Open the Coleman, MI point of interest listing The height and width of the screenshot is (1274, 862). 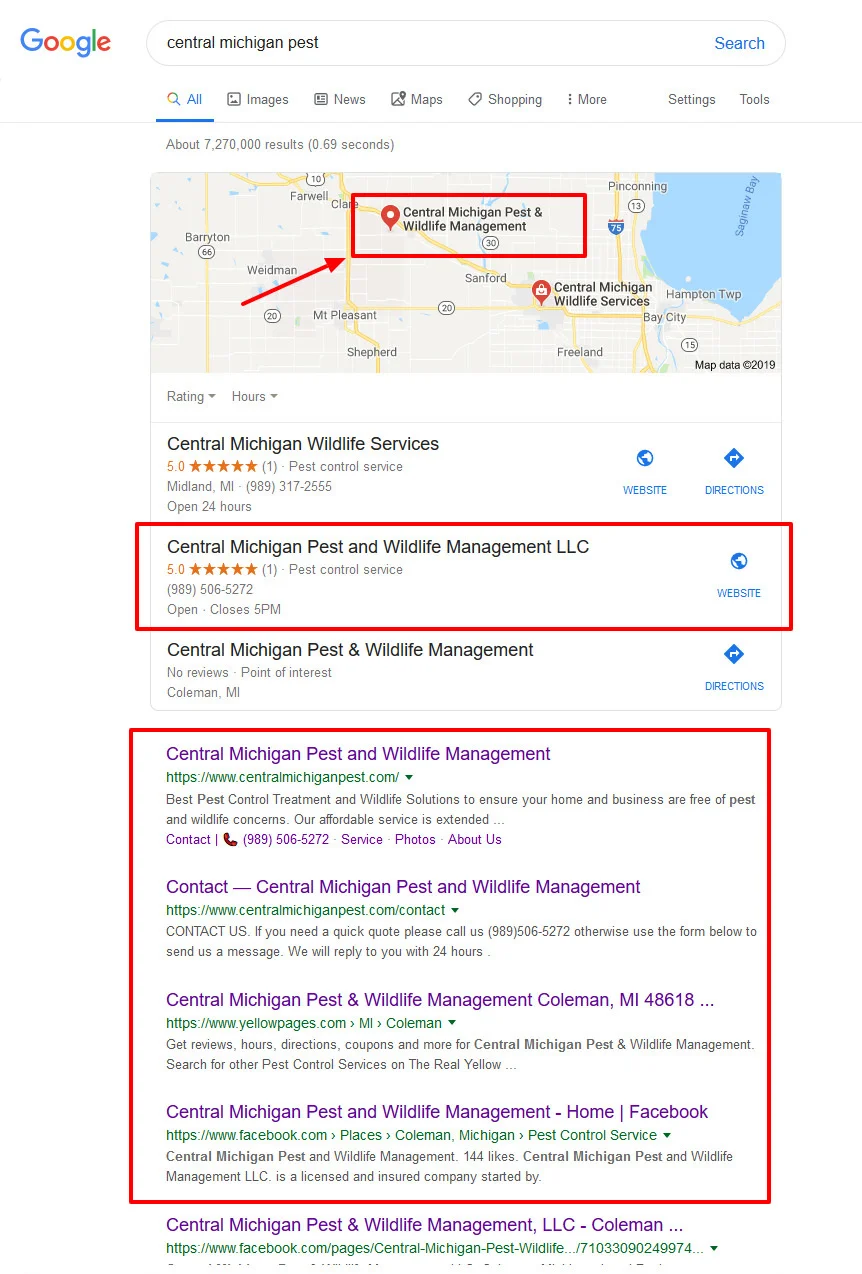pyautogui.click(x=350, y=650)
